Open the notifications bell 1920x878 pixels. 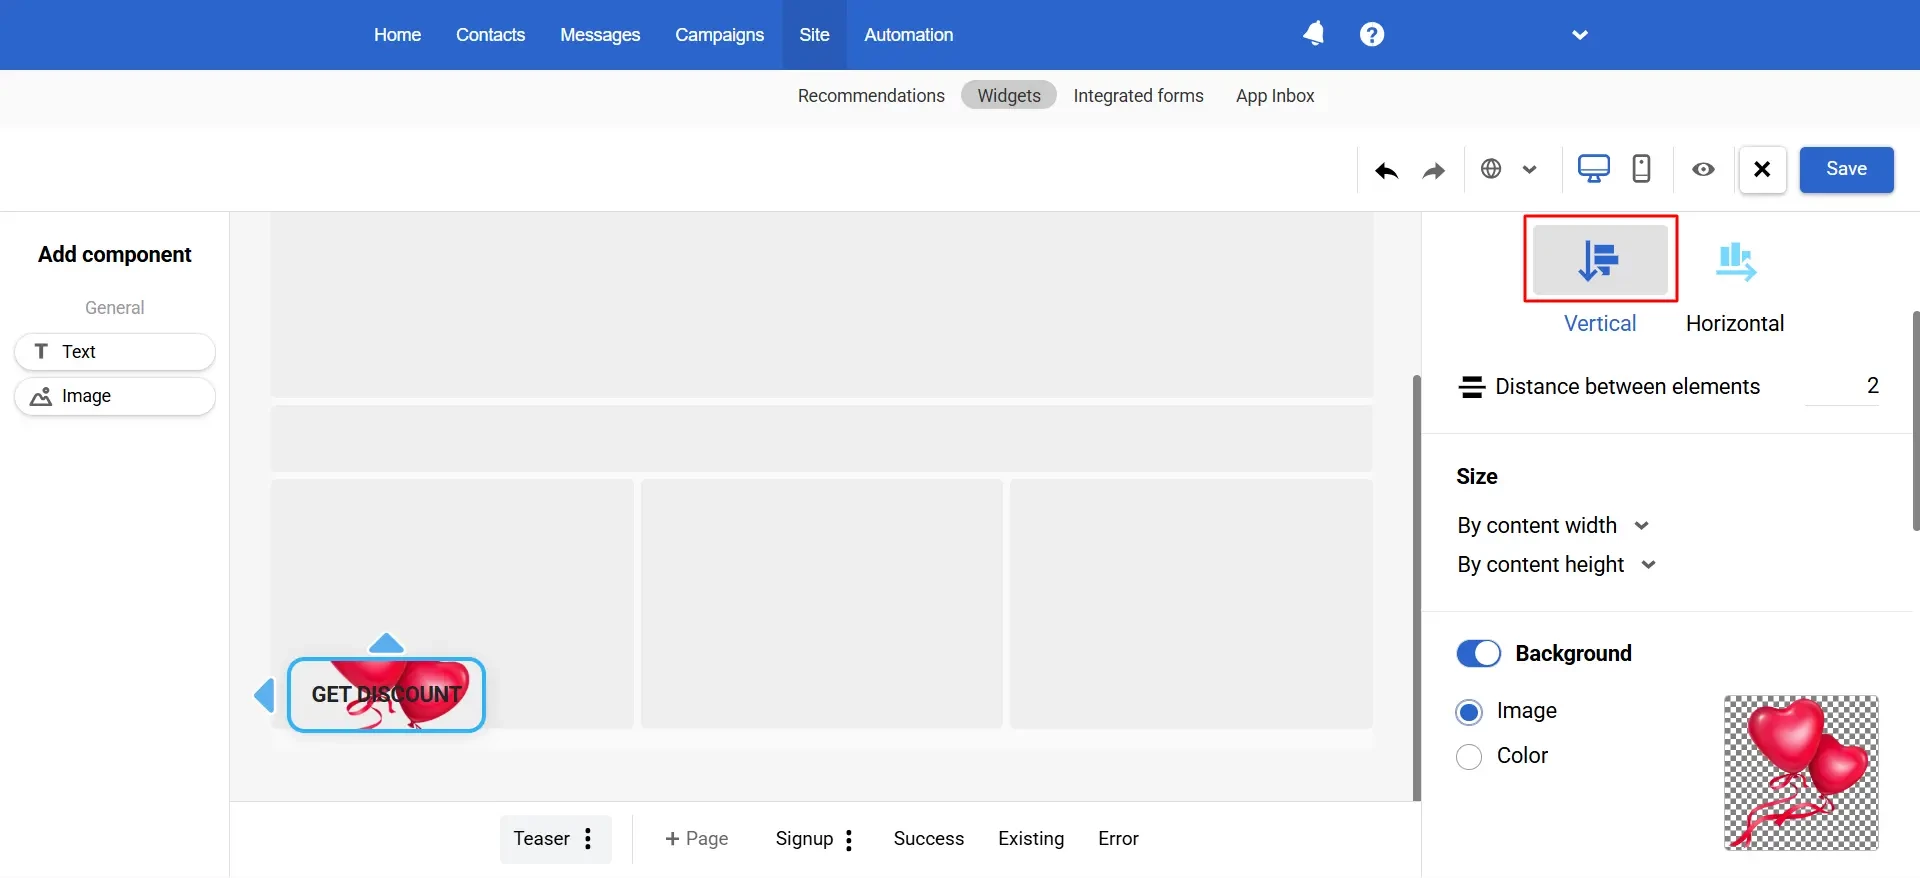pos(1314,34)
